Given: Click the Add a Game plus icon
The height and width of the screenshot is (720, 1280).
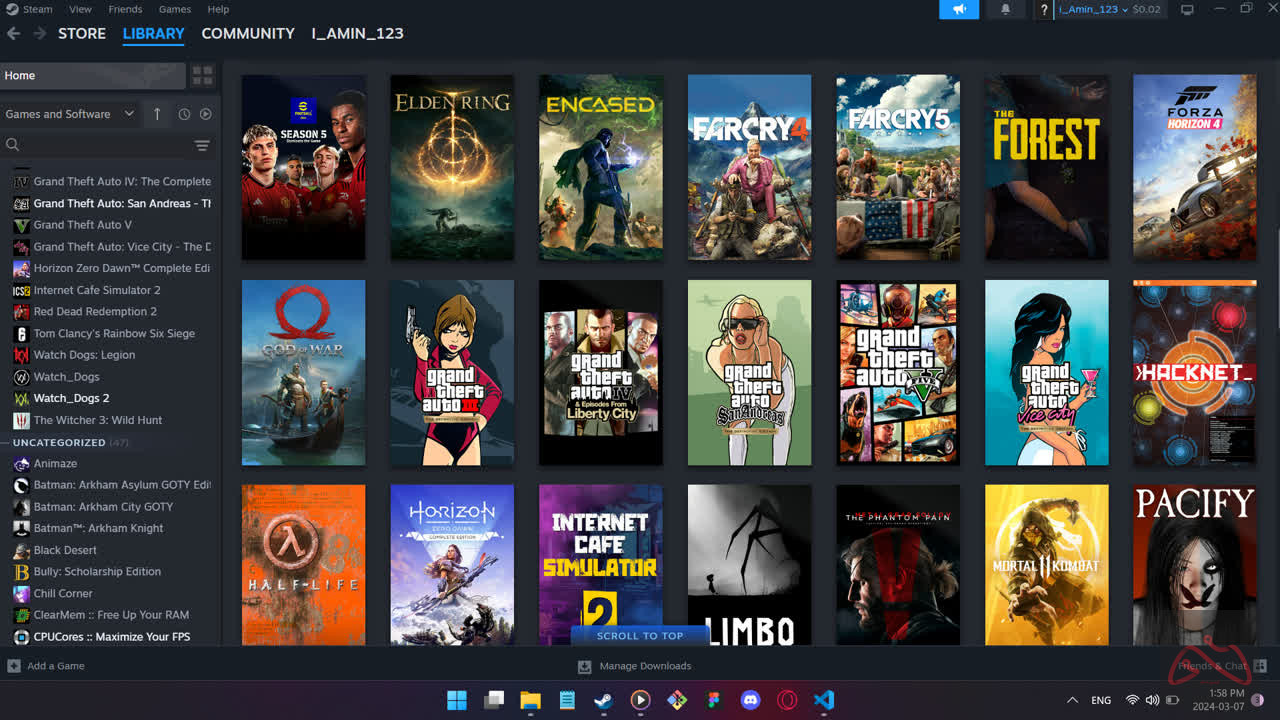Looking at the screenshot, I should point(14,666).
